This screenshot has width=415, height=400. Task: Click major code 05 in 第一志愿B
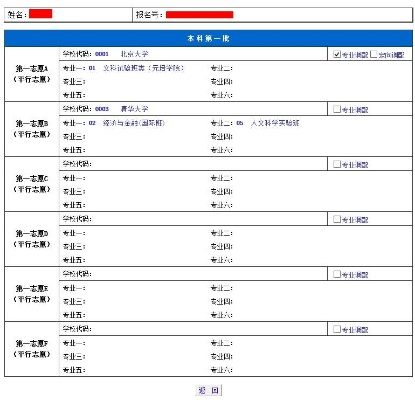click(x=240, y=123)
